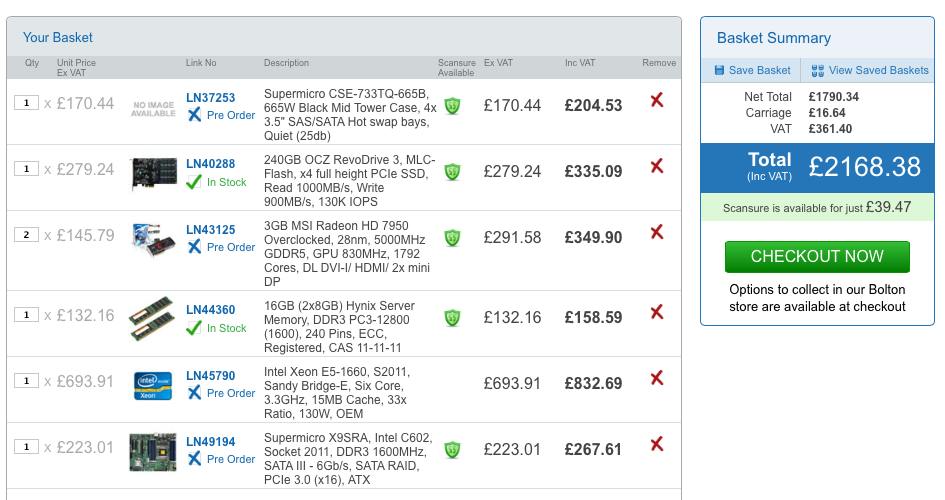The width and height of the screenshot is (945, 500).
Task: Edit quantity field for the £132.16 memory
Action: [27, 314]
